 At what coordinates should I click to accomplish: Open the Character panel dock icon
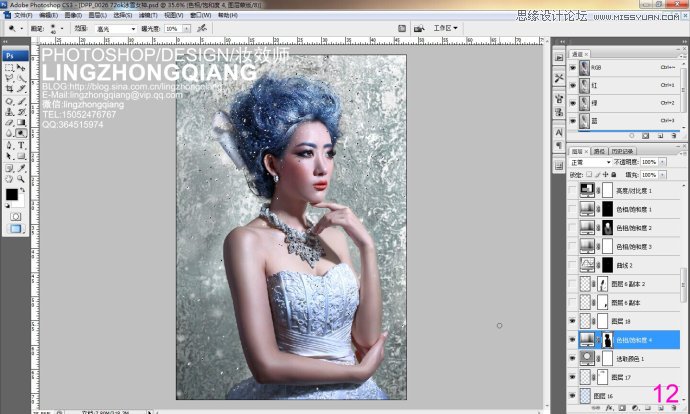point(559,132)
